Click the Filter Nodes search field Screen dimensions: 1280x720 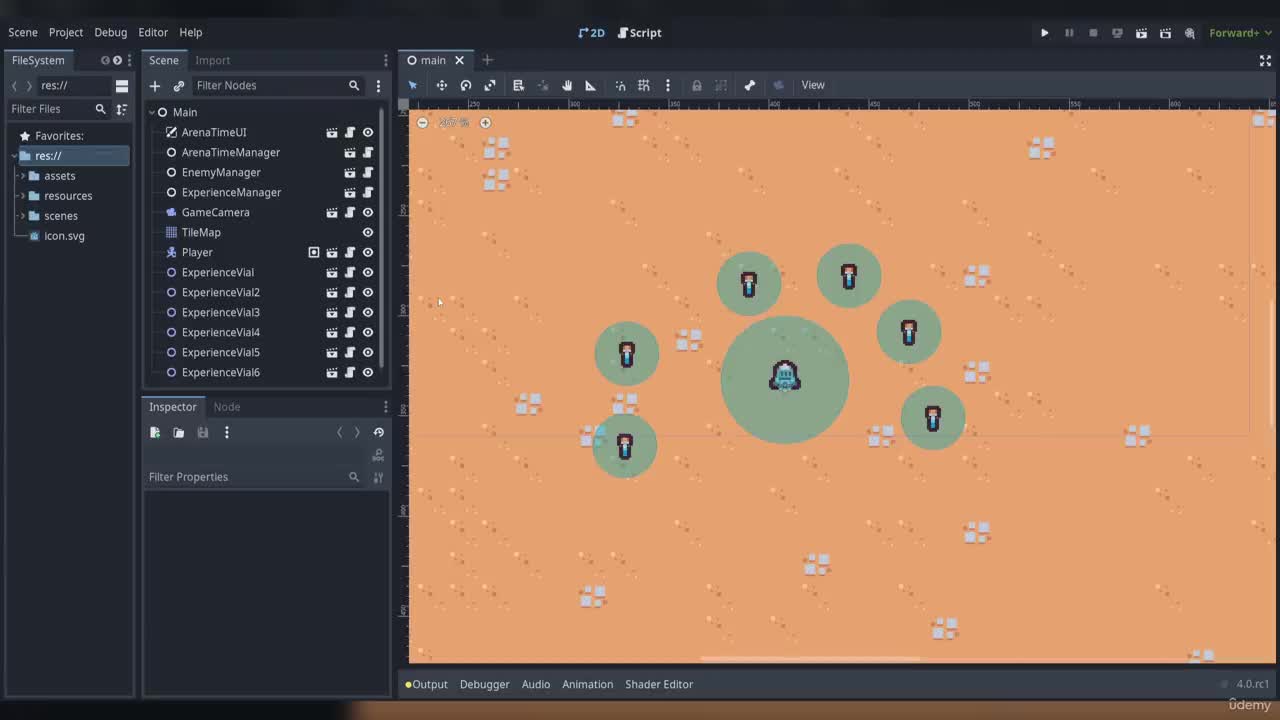click(x=278, y=86)
